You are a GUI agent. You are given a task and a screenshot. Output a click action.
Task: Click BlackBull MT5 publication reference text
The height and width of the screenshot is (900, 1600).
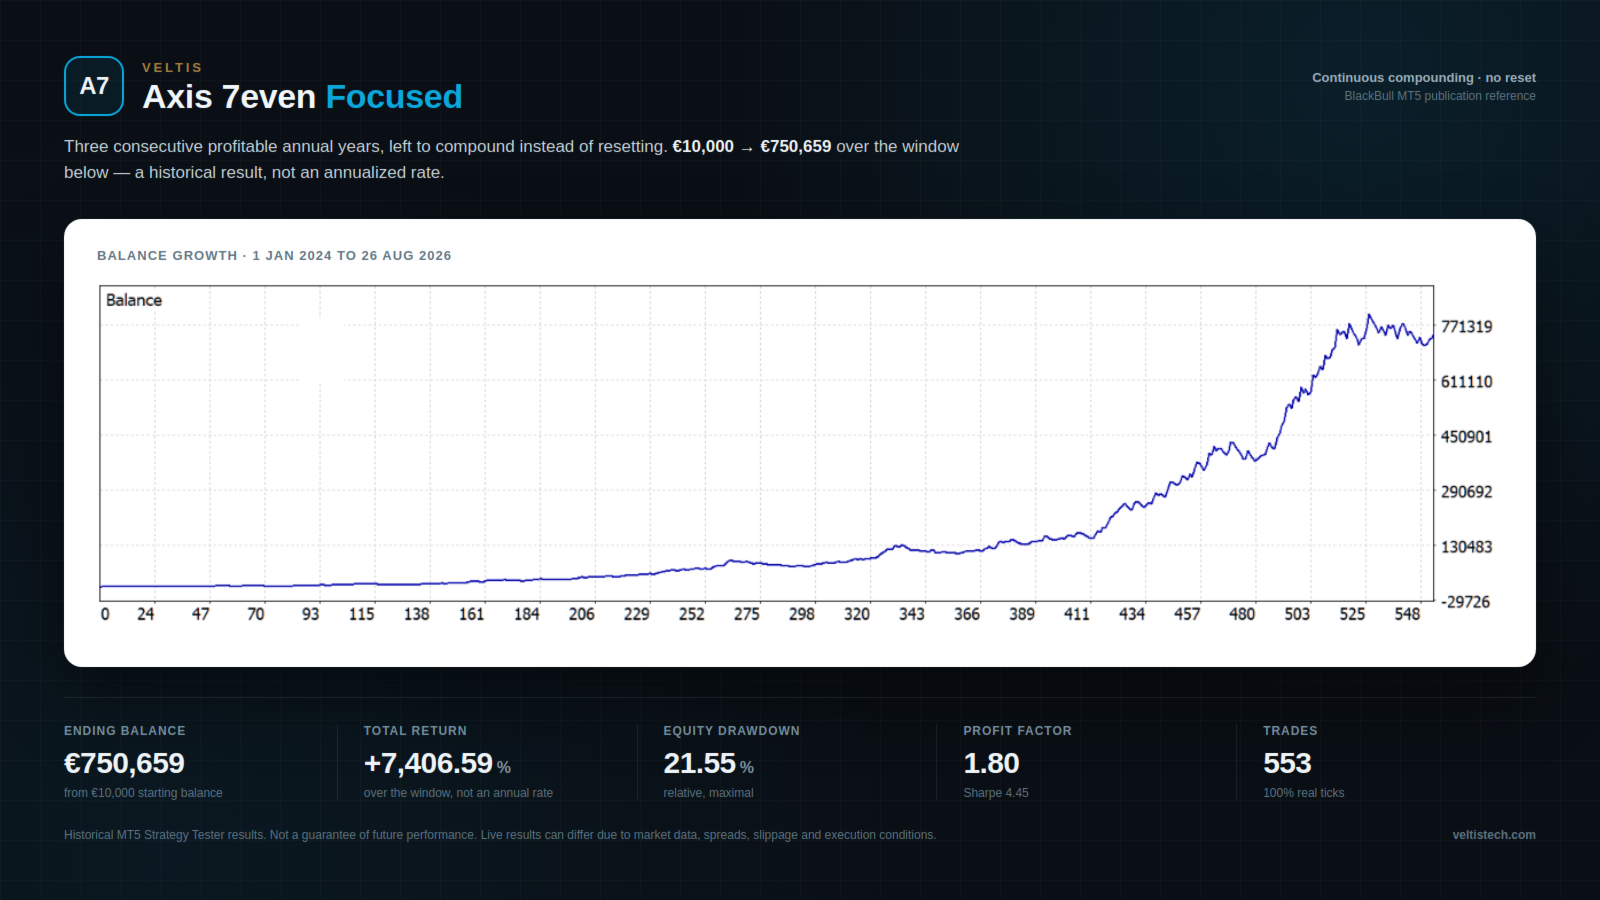[x=1440, y=96]
